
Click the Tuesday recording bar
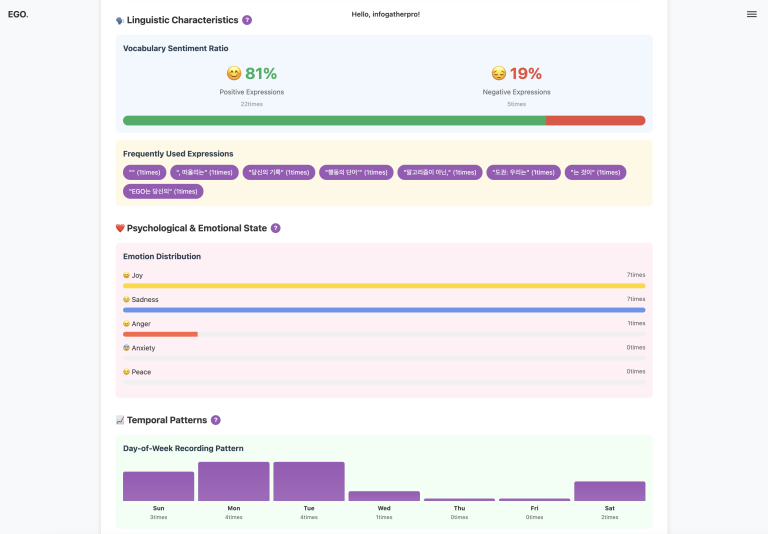[309, 481]
